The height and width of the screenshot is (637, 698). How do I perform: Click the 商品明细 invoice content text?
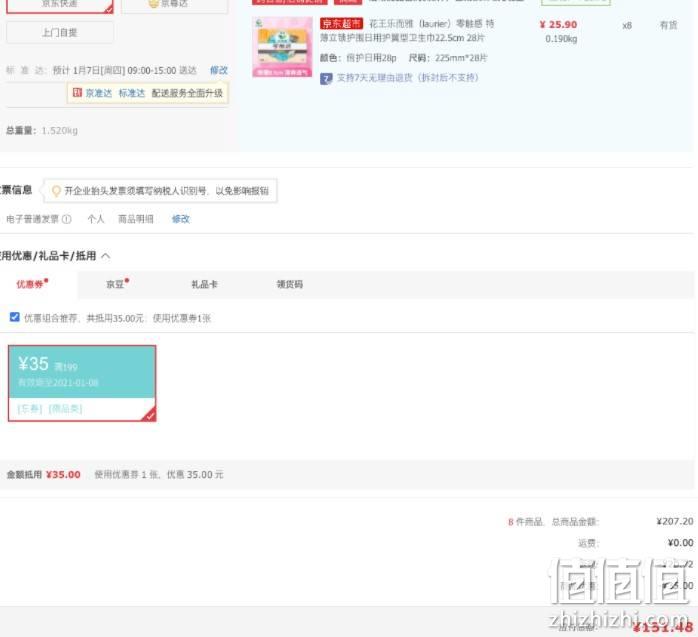[136, 219]
